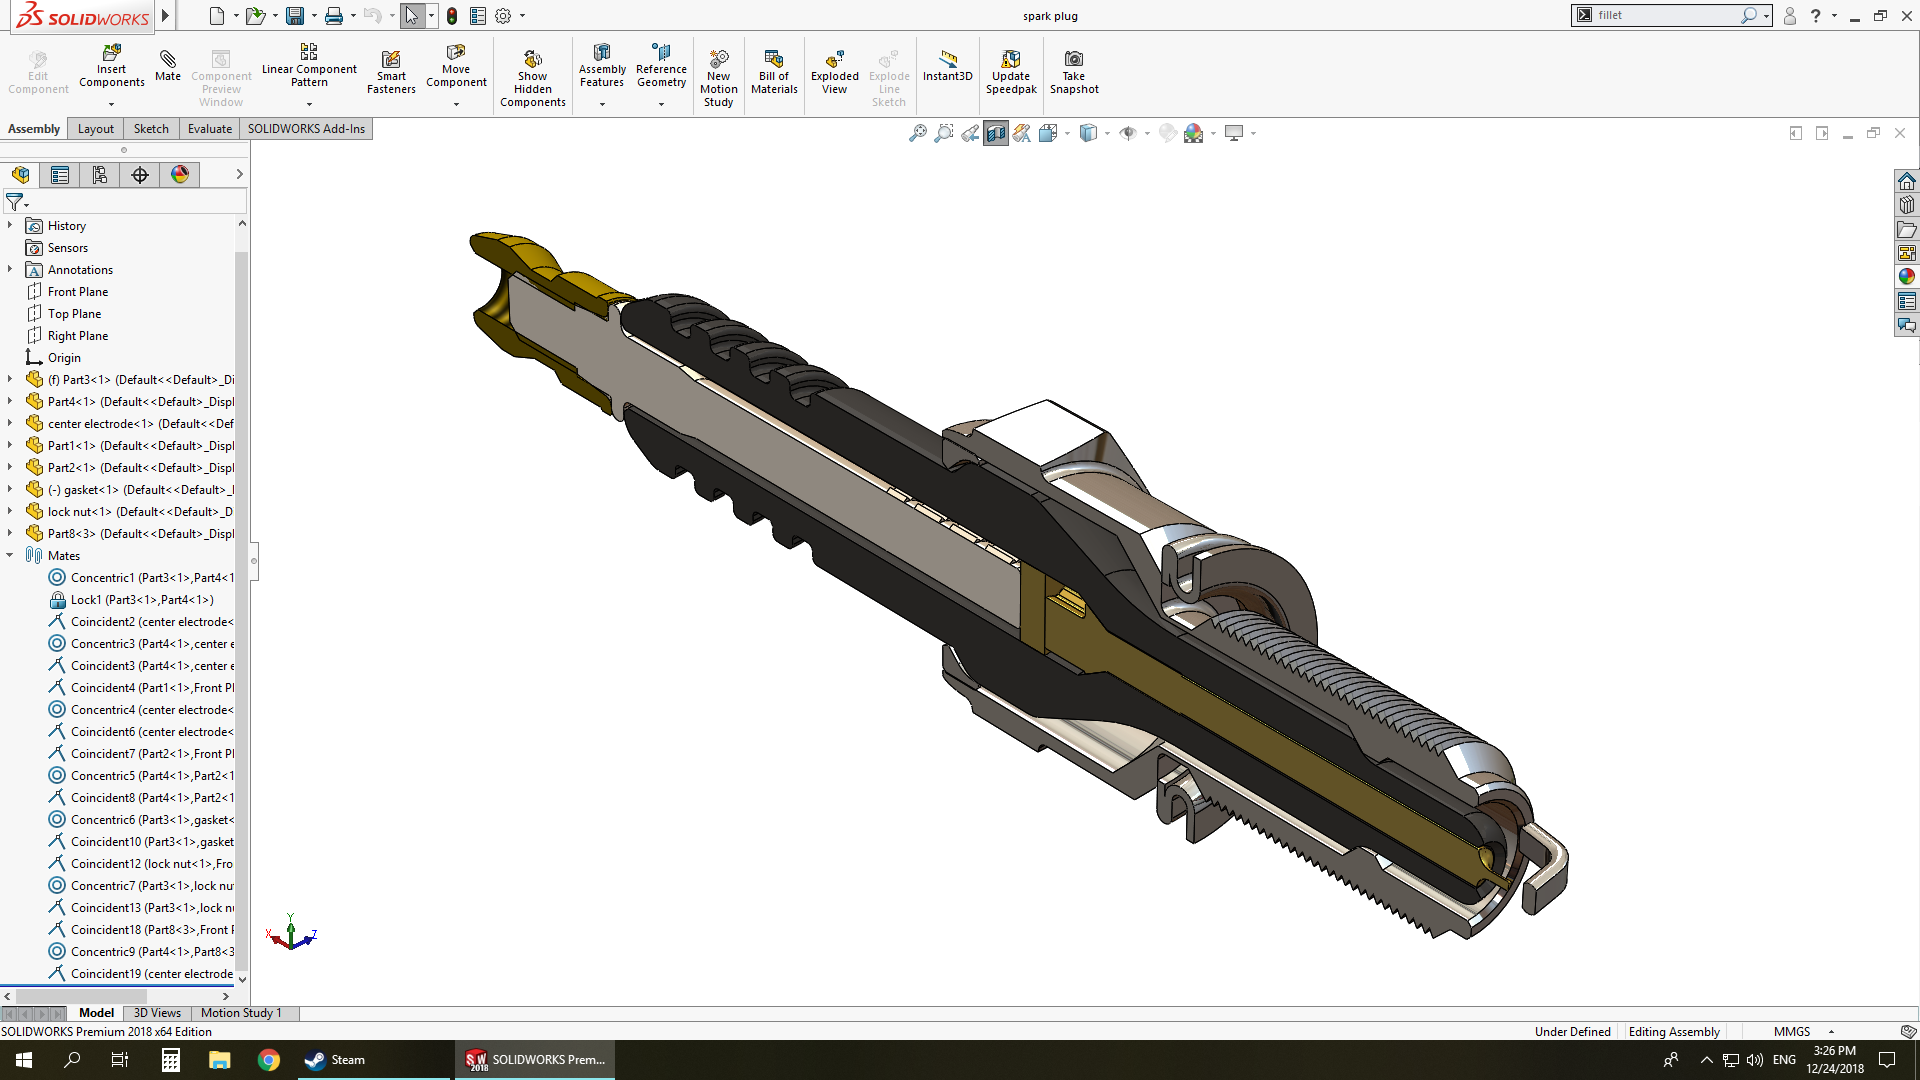Toggle Instant3D mode
The height and width of the screenshot is (1080, 1920).
947,66
